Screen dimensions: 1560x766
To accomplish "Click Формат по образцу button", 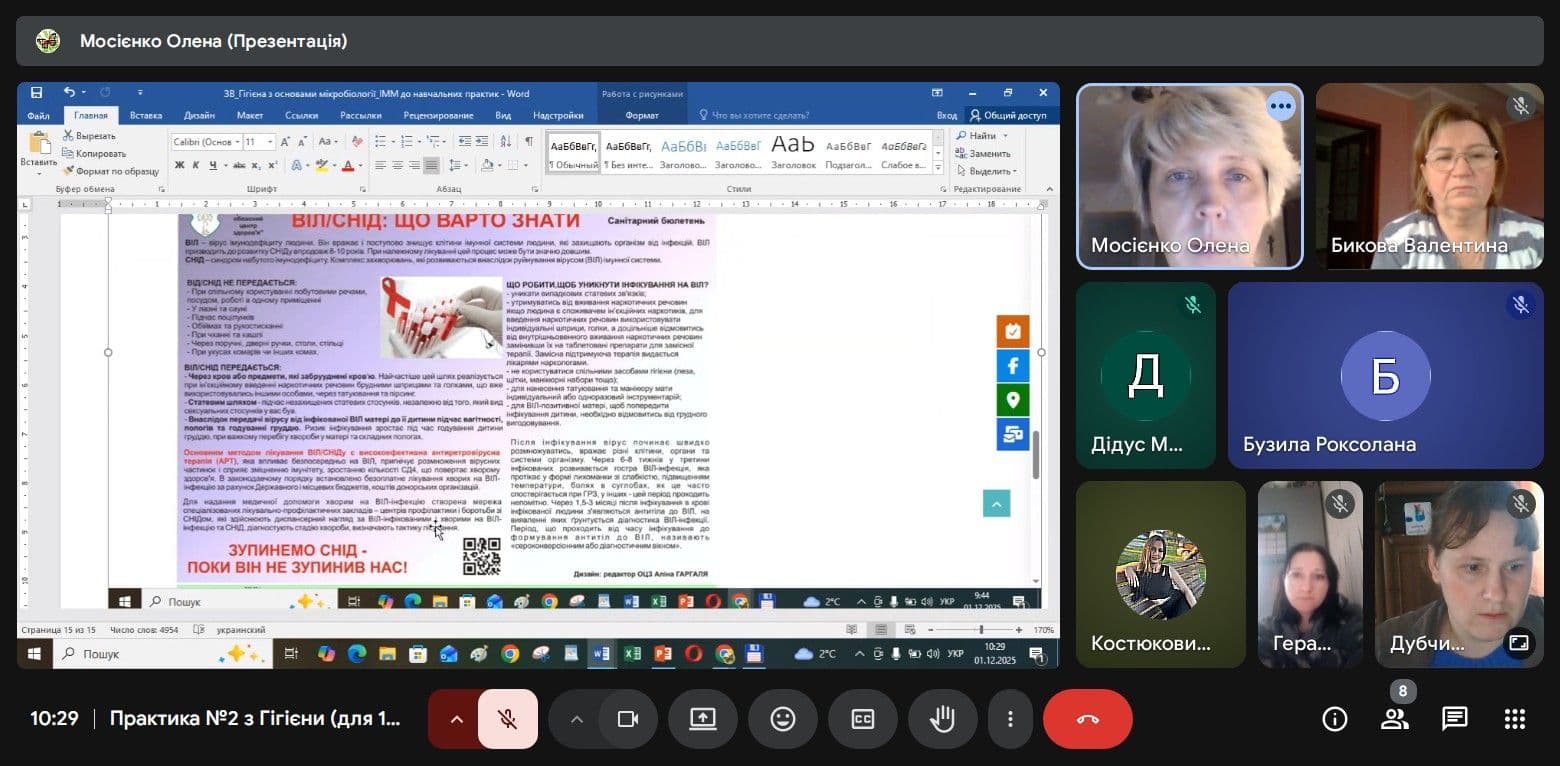I will tap(110, 171).
